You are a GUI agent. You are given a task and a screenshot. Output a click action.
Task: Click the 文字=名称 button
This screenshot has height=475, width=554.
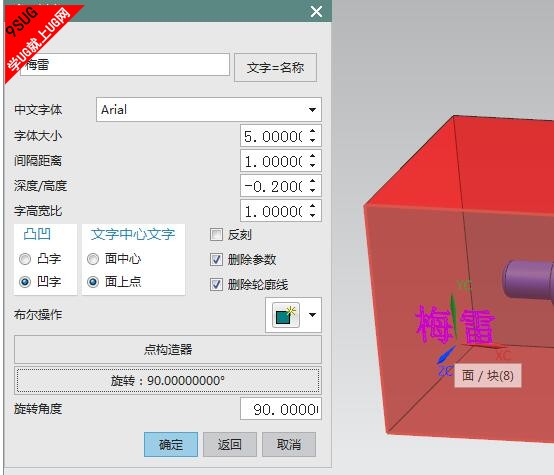pos(275,68)
